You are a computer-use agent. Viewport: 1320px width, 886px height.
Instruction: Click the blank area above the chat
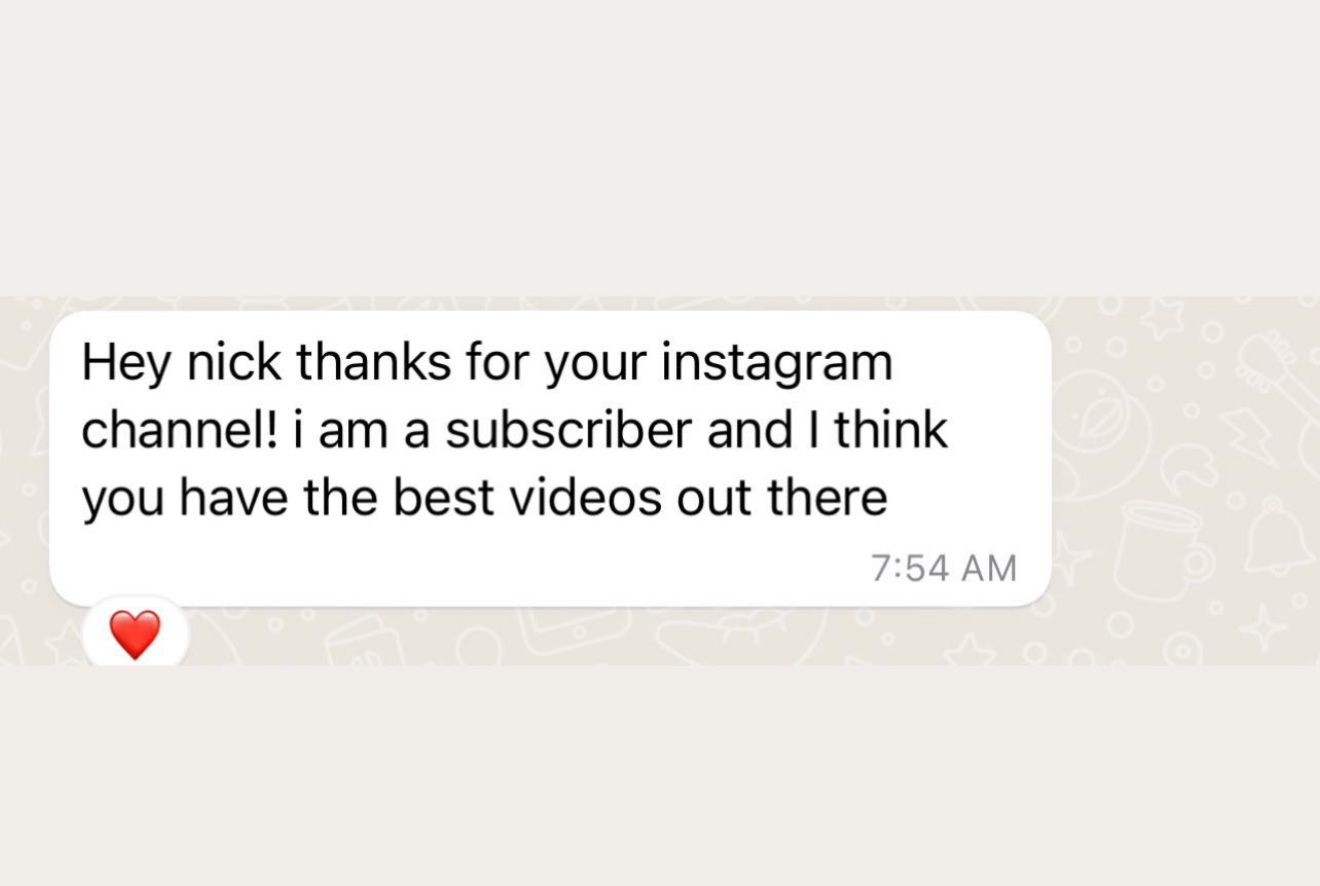tap(660, 148)
